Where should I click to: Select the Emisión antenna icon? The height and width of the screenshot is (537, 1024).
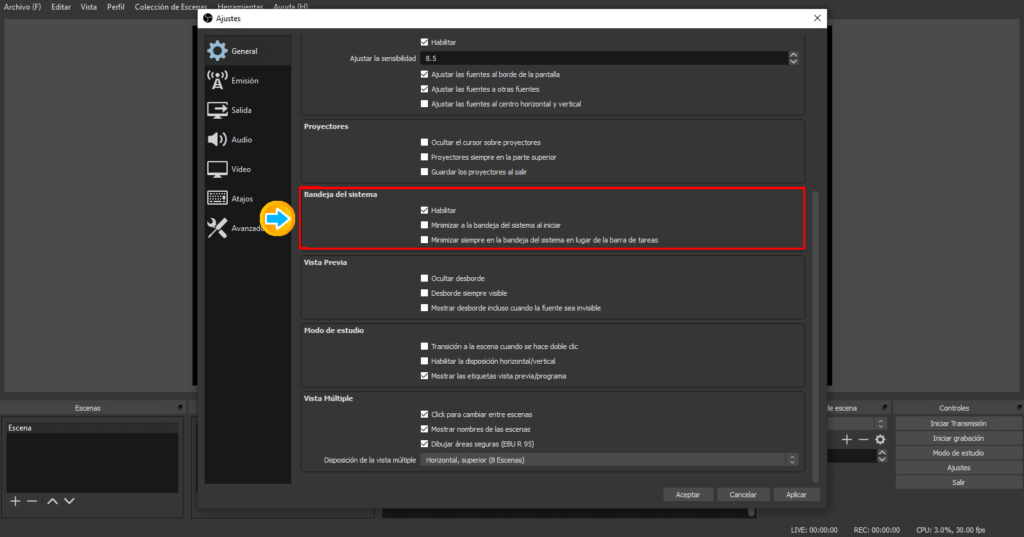pos(217,80)
